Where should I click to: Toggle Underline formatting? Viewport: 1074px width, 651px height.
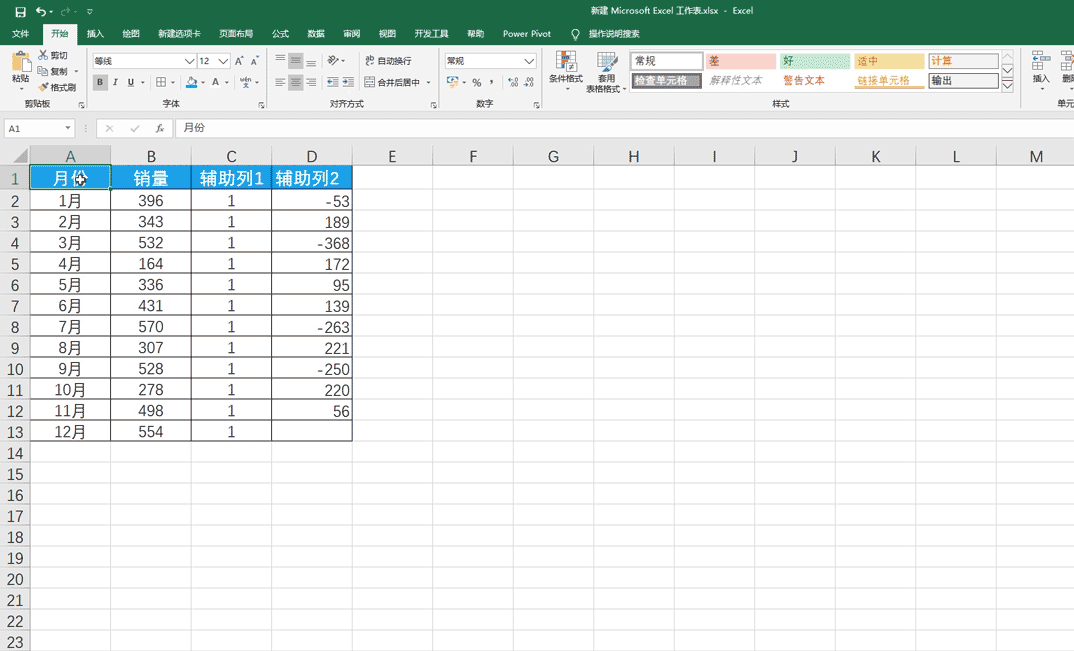point(130,82)
